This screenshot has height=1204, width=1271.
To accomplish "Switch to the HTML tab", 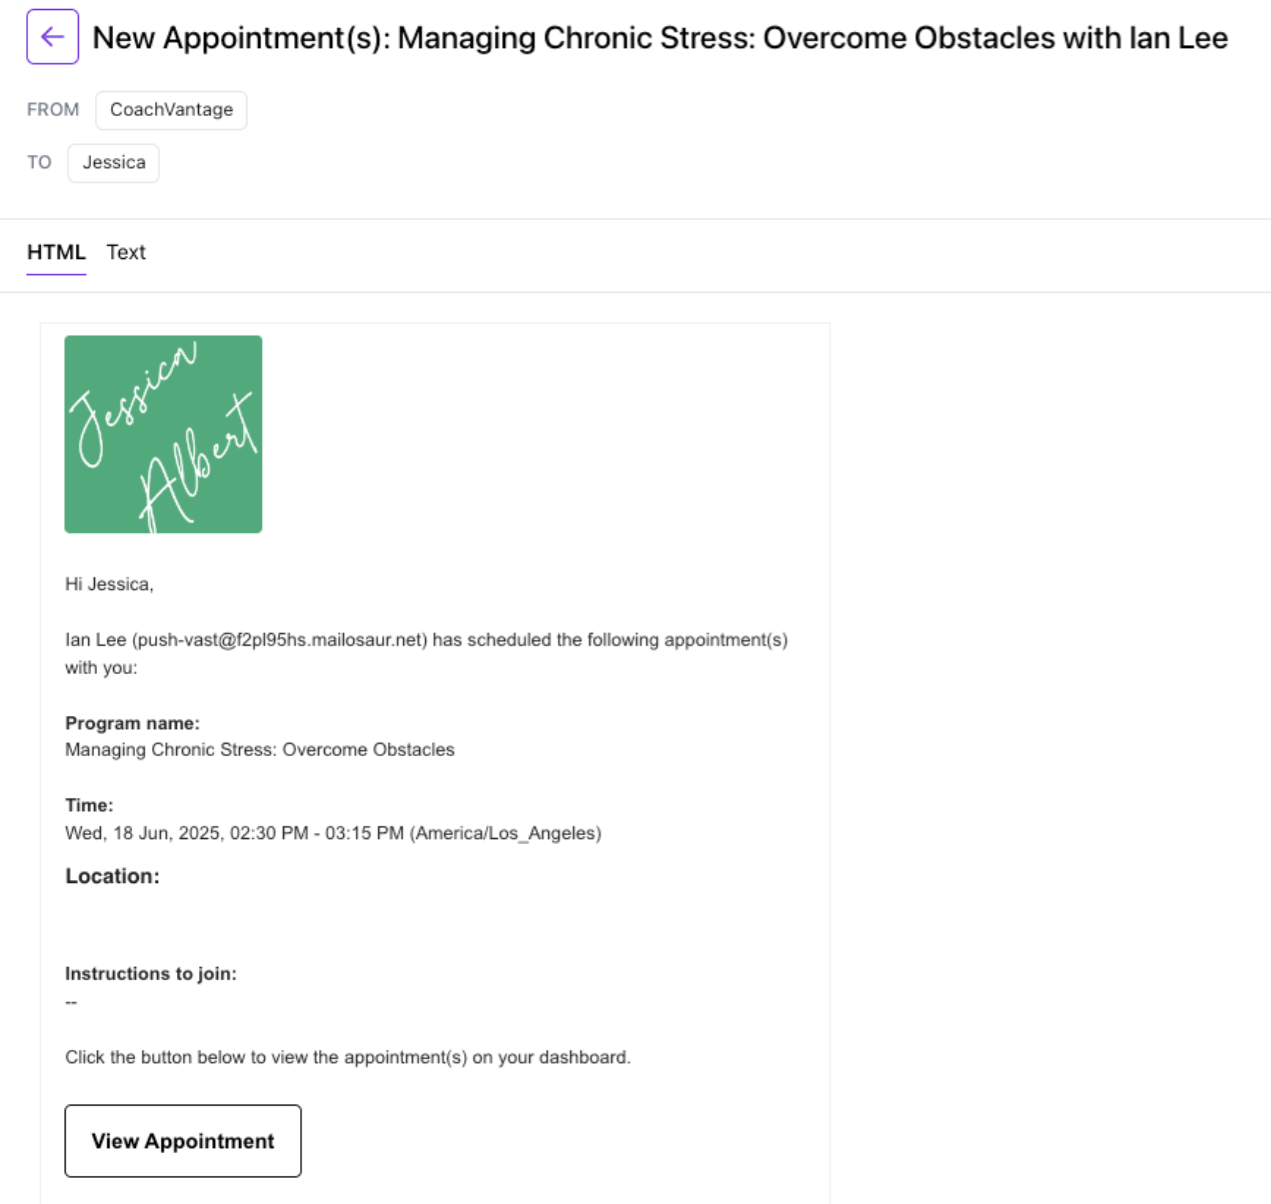I will [56, 252].
